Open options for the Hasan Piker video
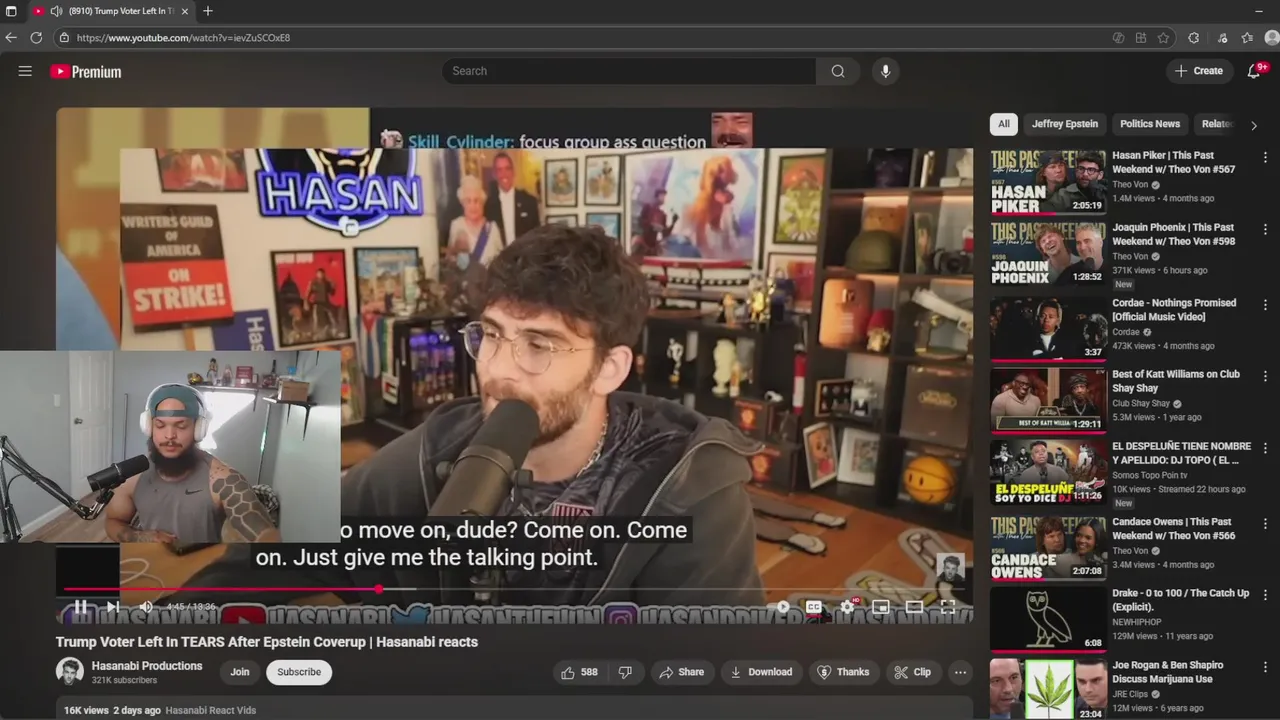 [x=1265, y=157]
